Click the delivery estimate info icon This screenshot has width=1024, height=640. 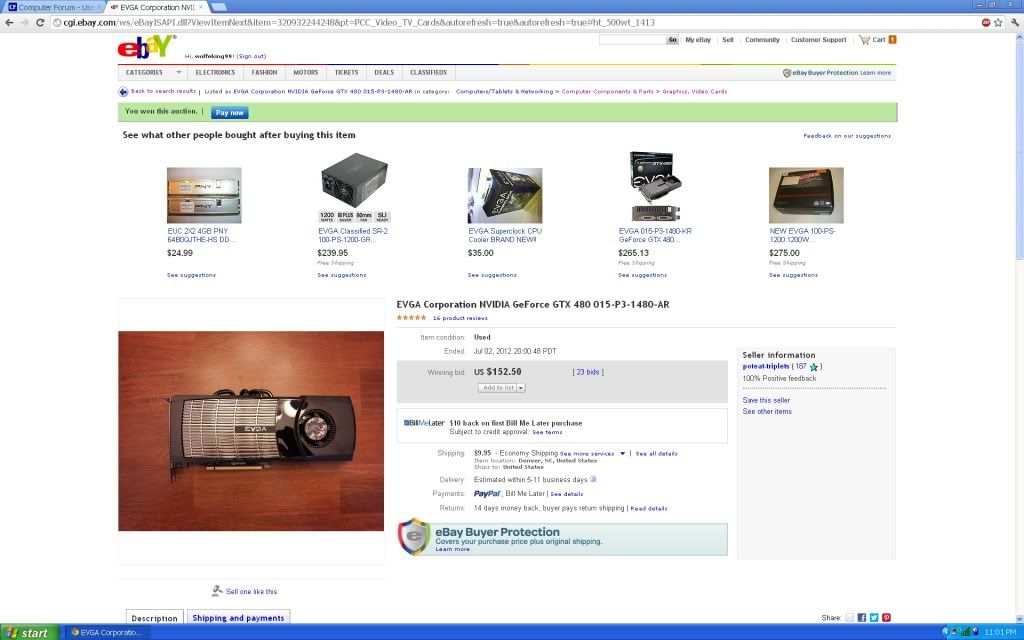coord(593,479)
